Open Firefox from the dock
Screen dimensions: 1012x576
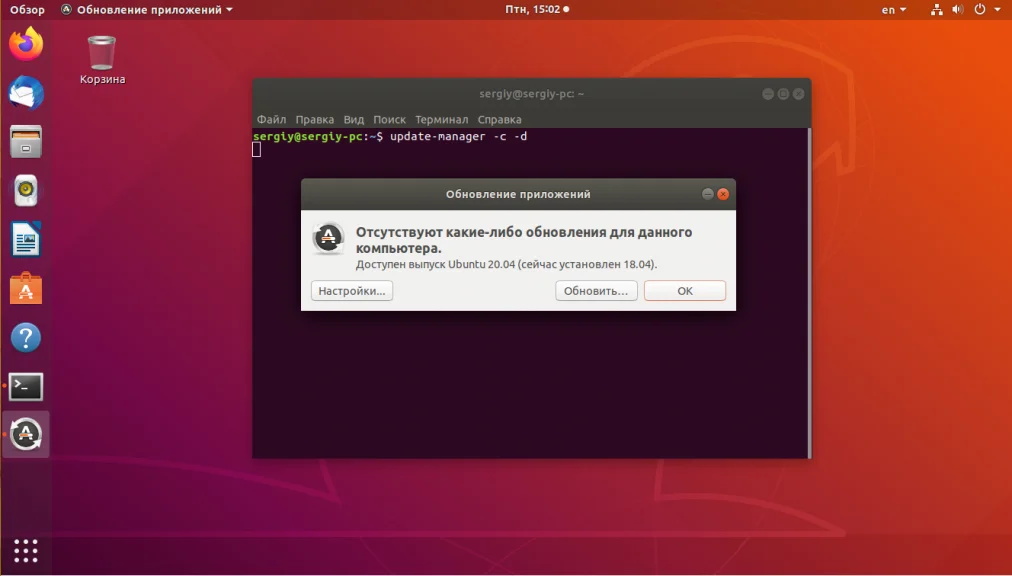click(26, 44)
